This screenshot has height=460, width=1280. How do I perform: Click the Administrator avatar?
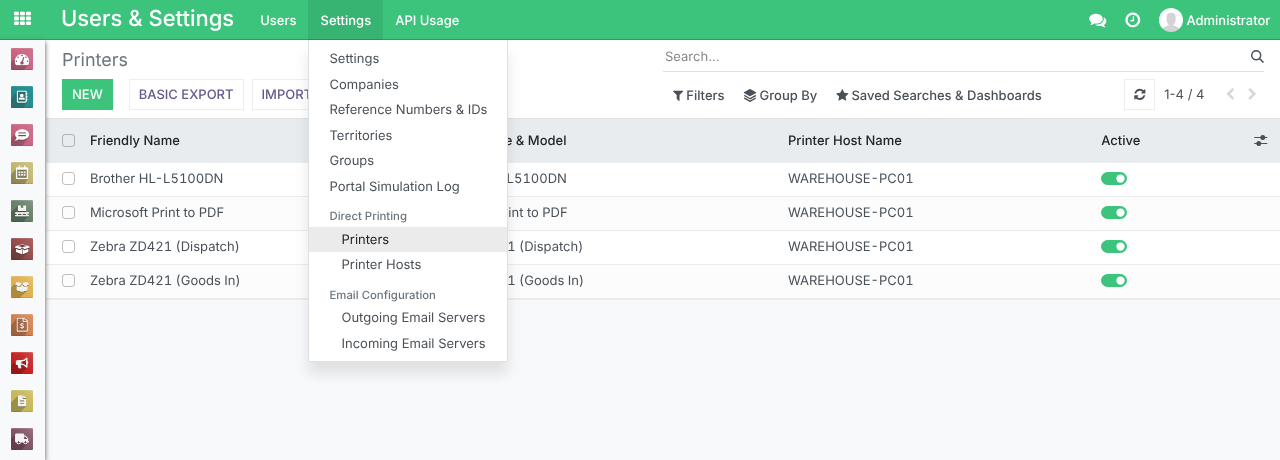click(x=1170, y=20)
